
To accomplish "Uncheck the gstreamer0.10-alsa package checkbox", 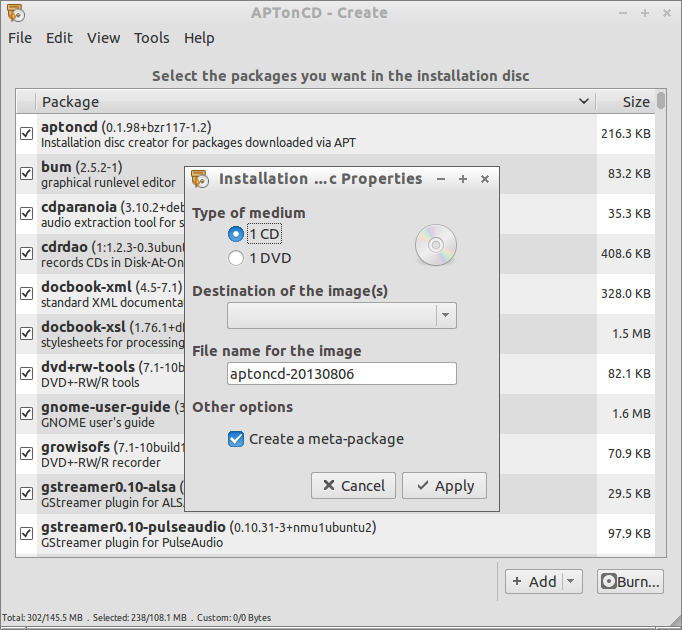I will click(x=27, y=493).
